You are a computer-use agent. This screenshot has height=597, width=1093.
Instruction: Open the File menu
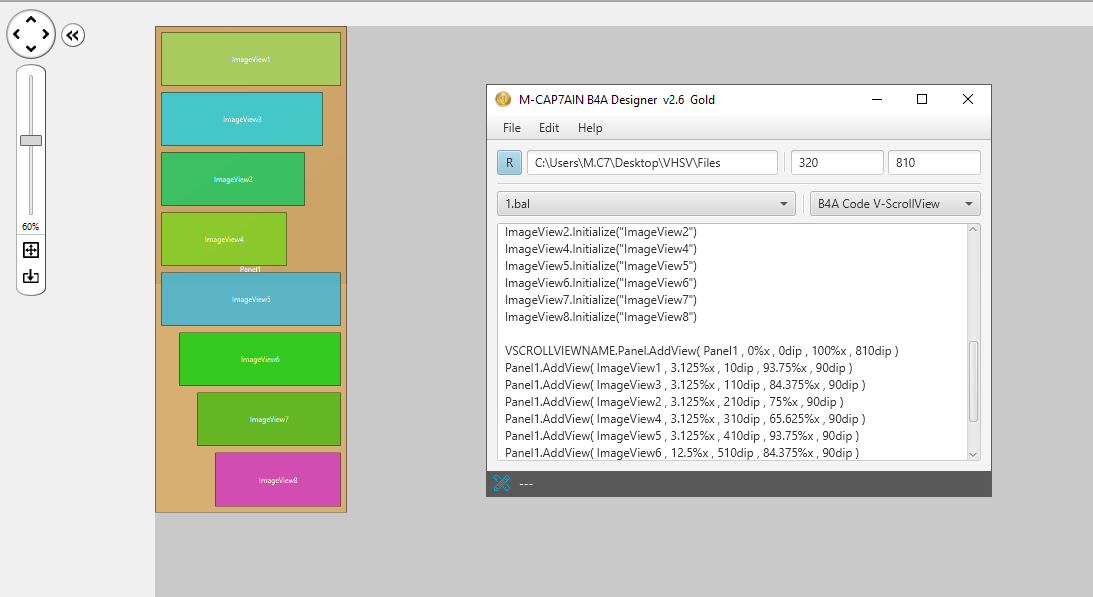click(512, 128)
